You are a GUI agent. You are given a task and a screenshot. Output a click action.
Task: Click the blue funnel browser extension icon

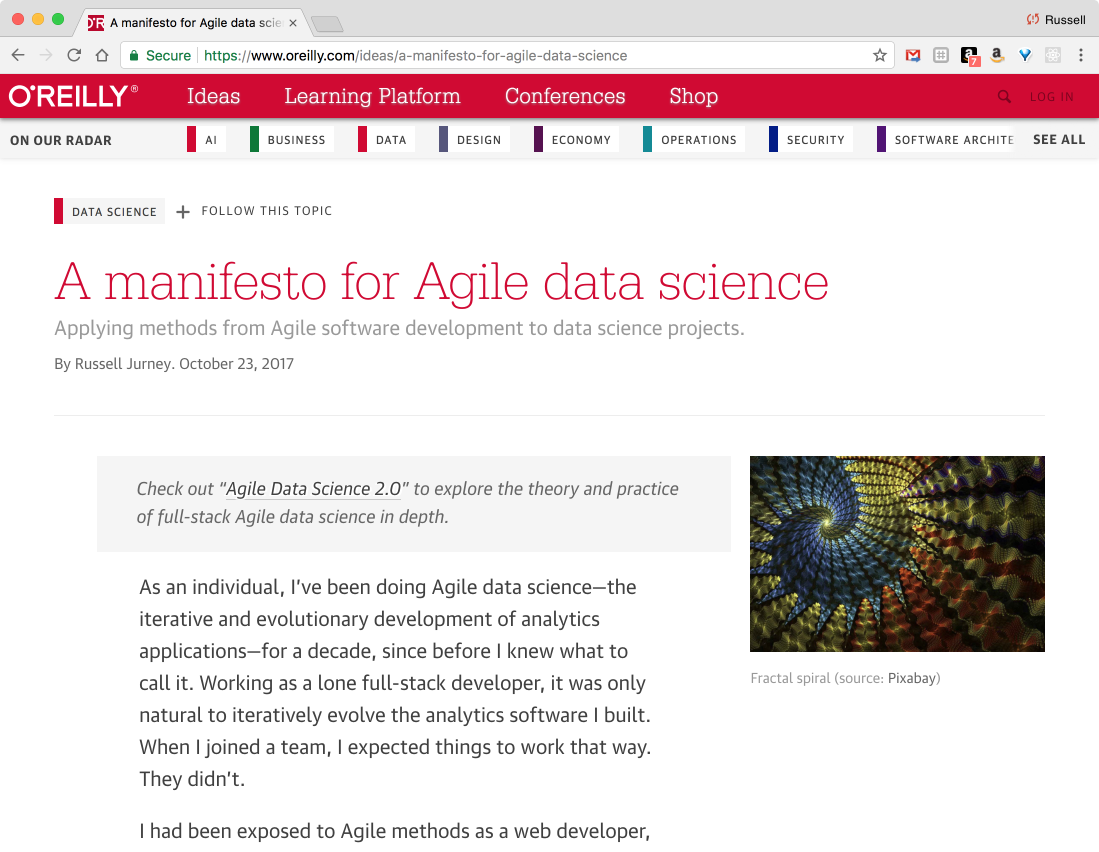[x=1024, y=55]
